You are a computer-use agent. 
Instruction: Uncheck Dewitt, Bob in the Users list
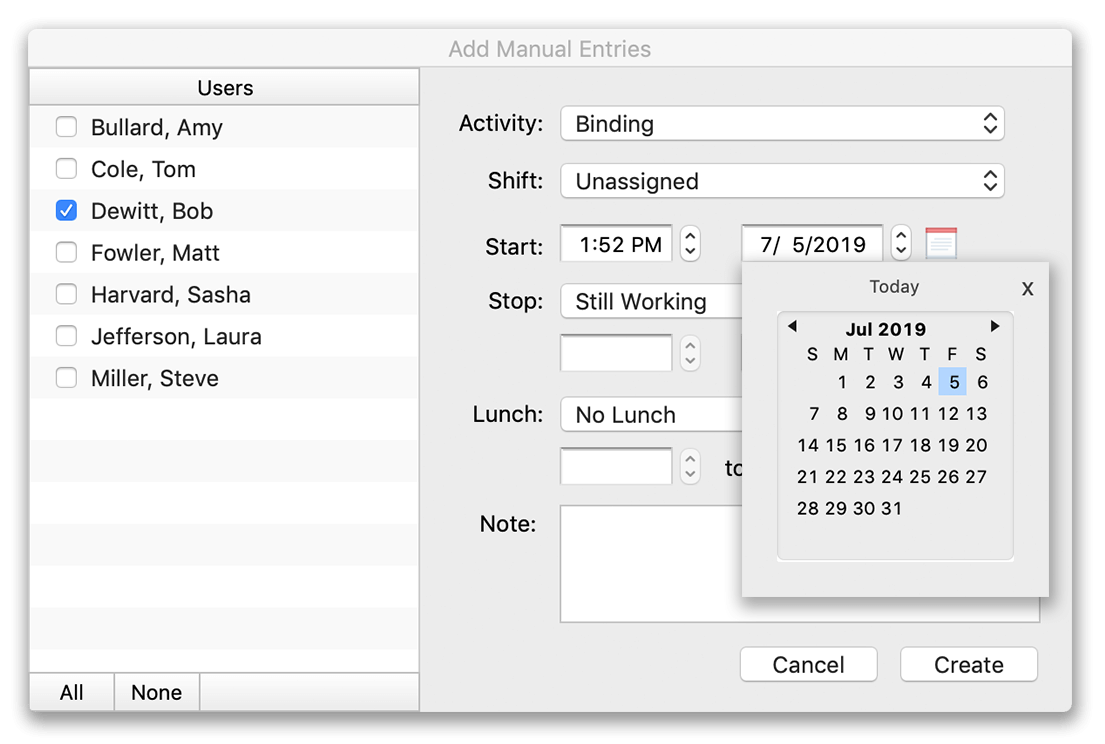(x=66, y=211)
